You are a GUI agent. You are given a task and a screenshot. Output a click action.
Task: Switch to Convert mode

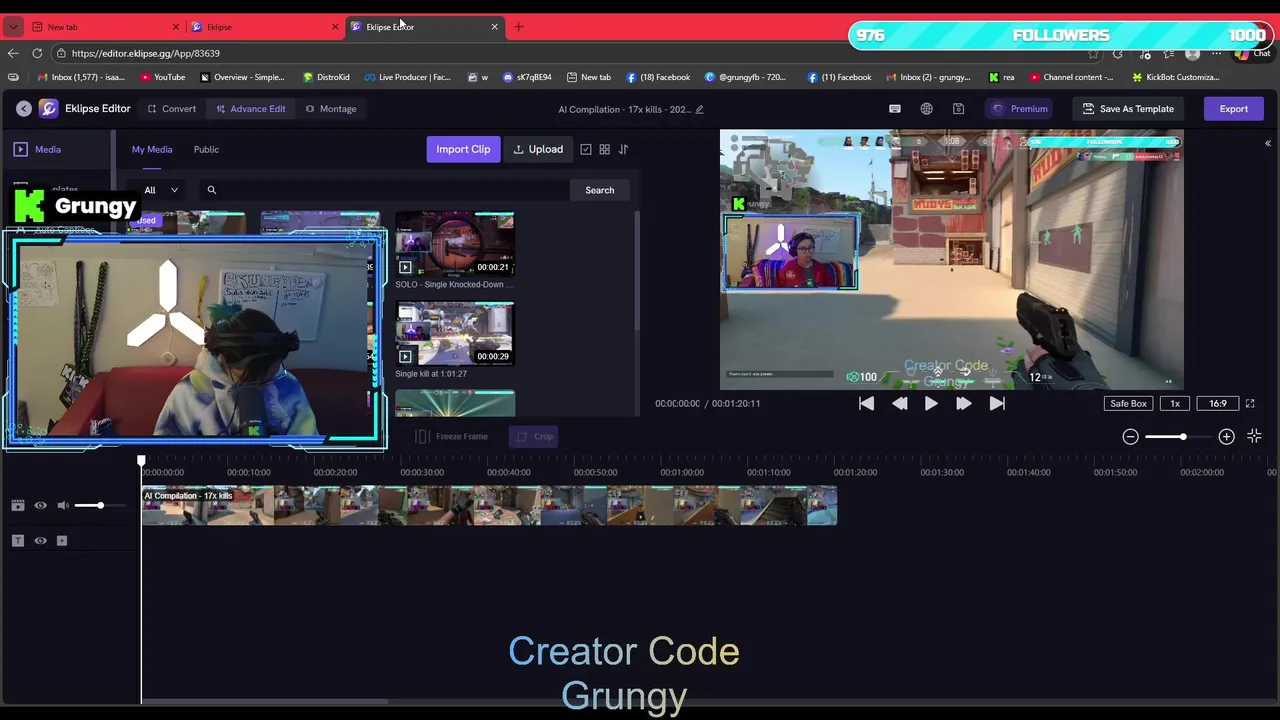click(x=172, y=109)
